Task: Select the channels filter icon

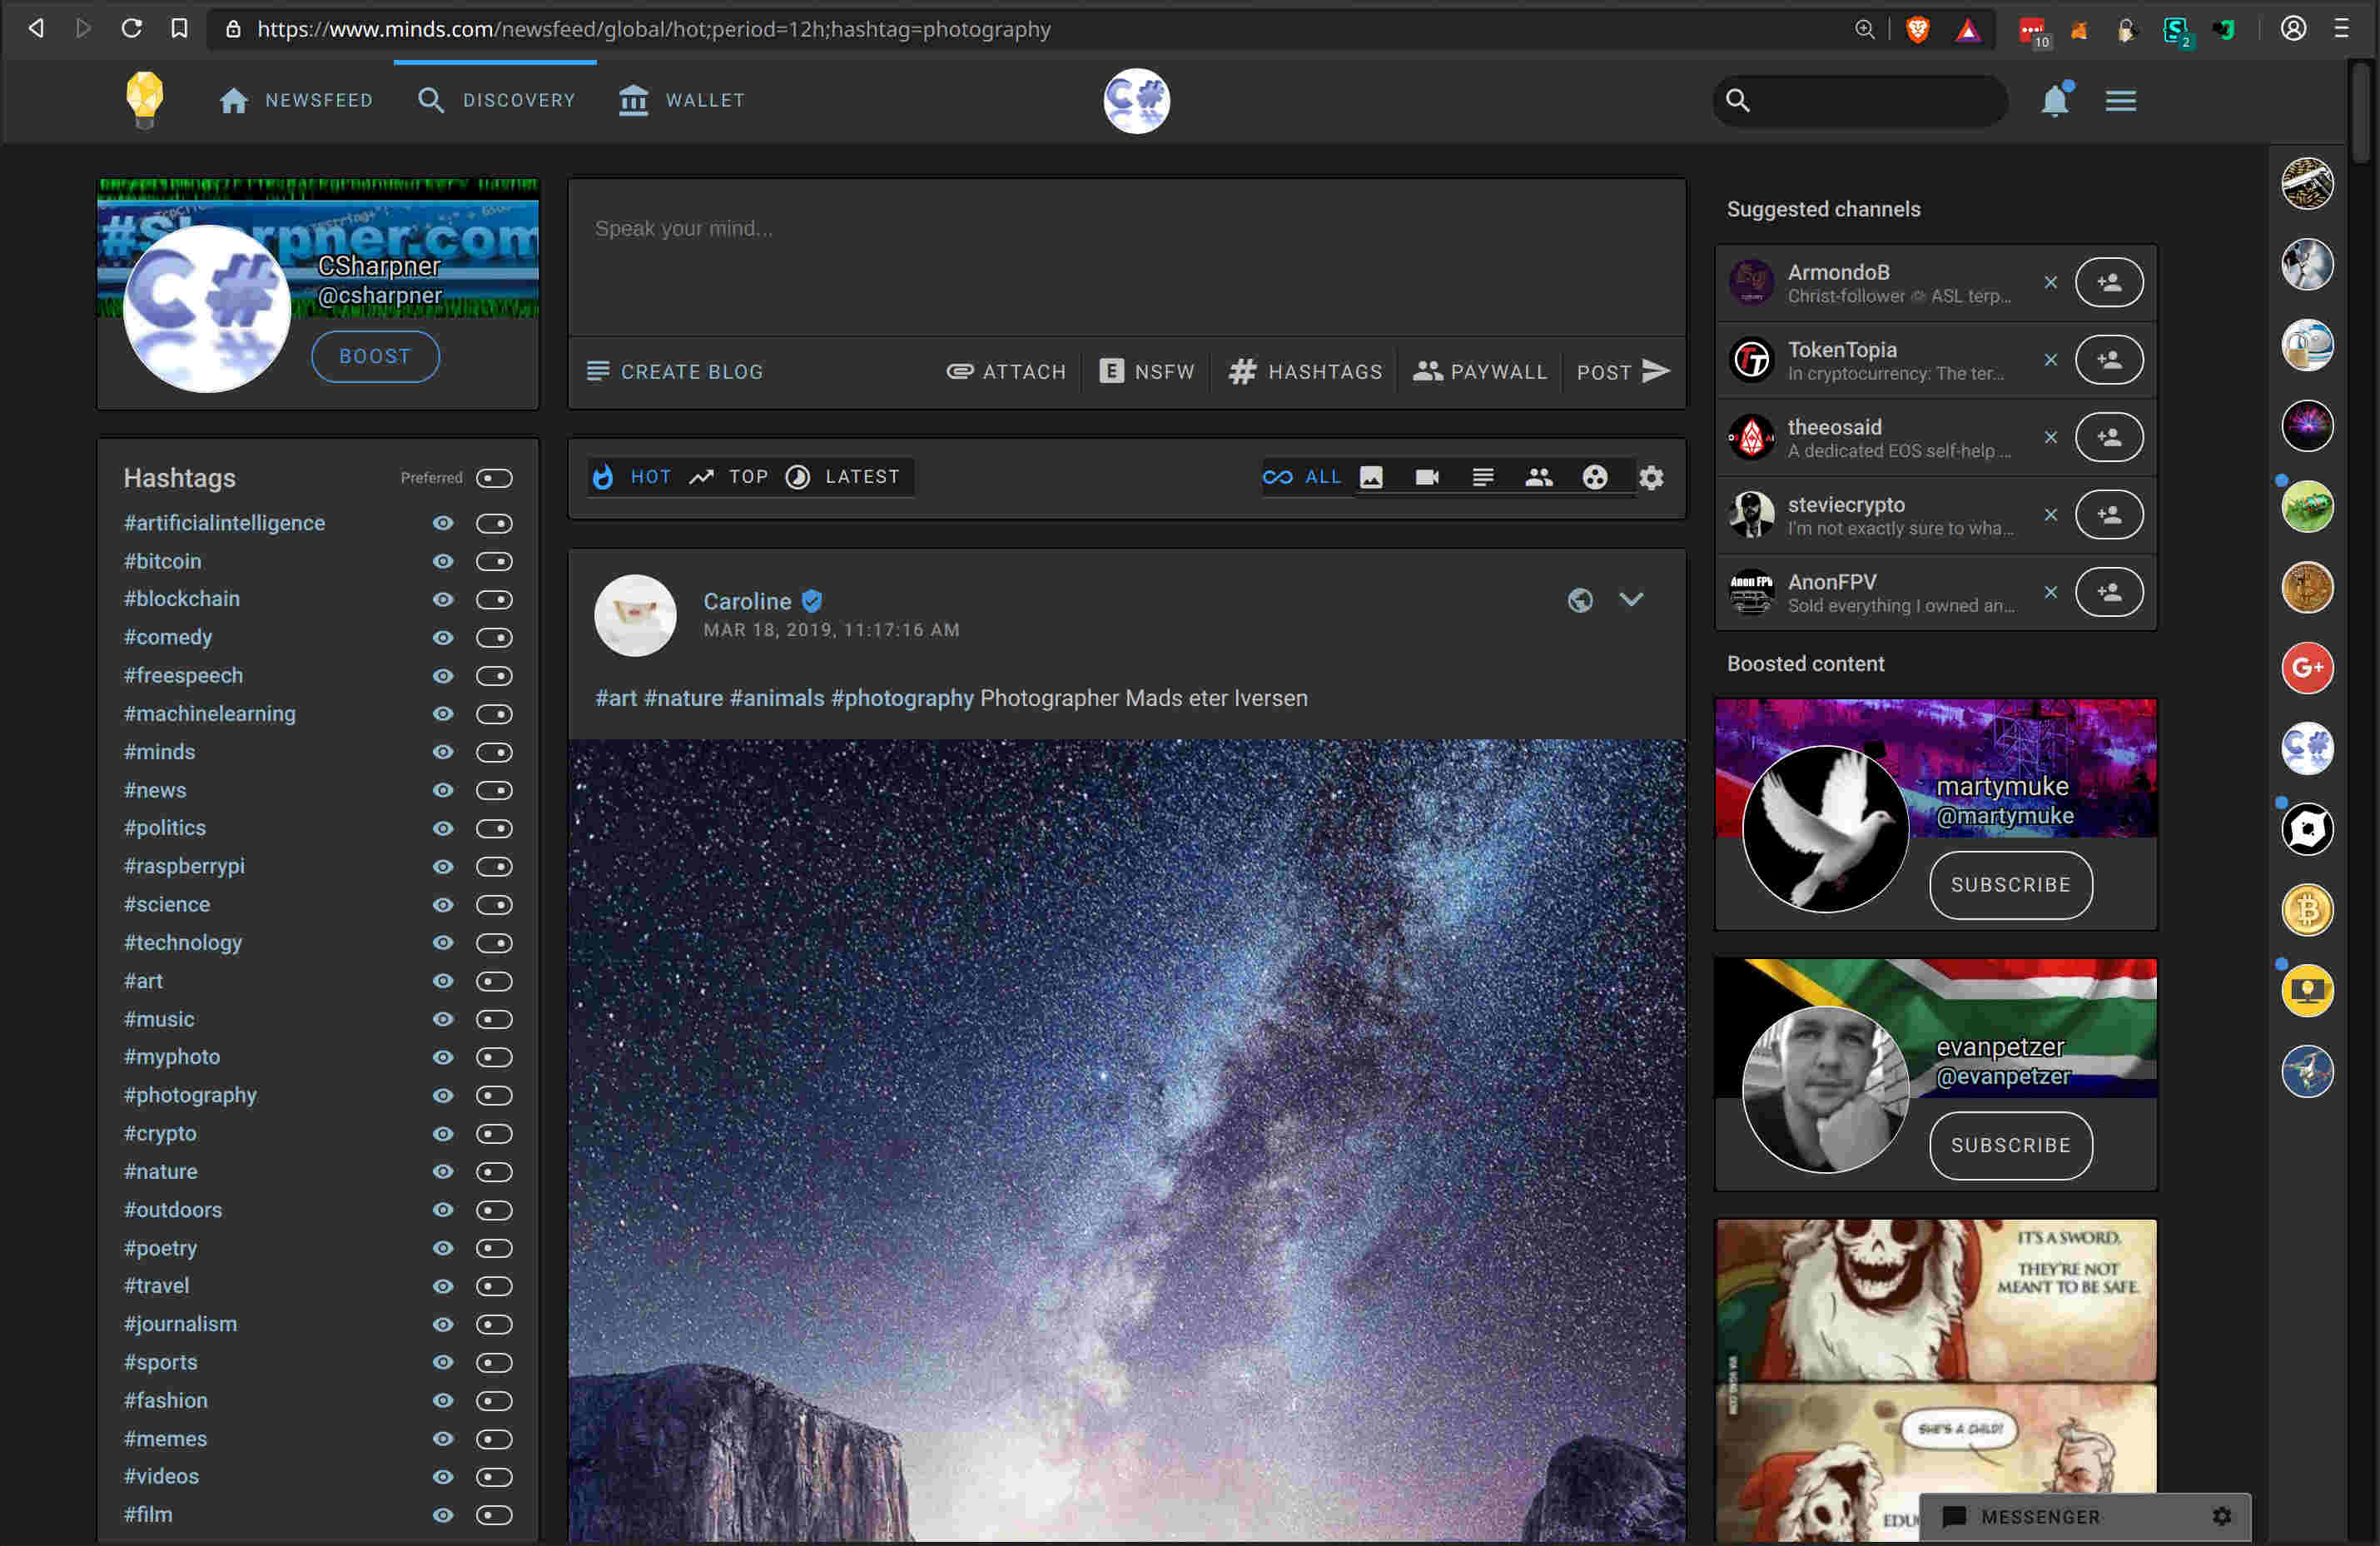Action: pos(1539,477)
